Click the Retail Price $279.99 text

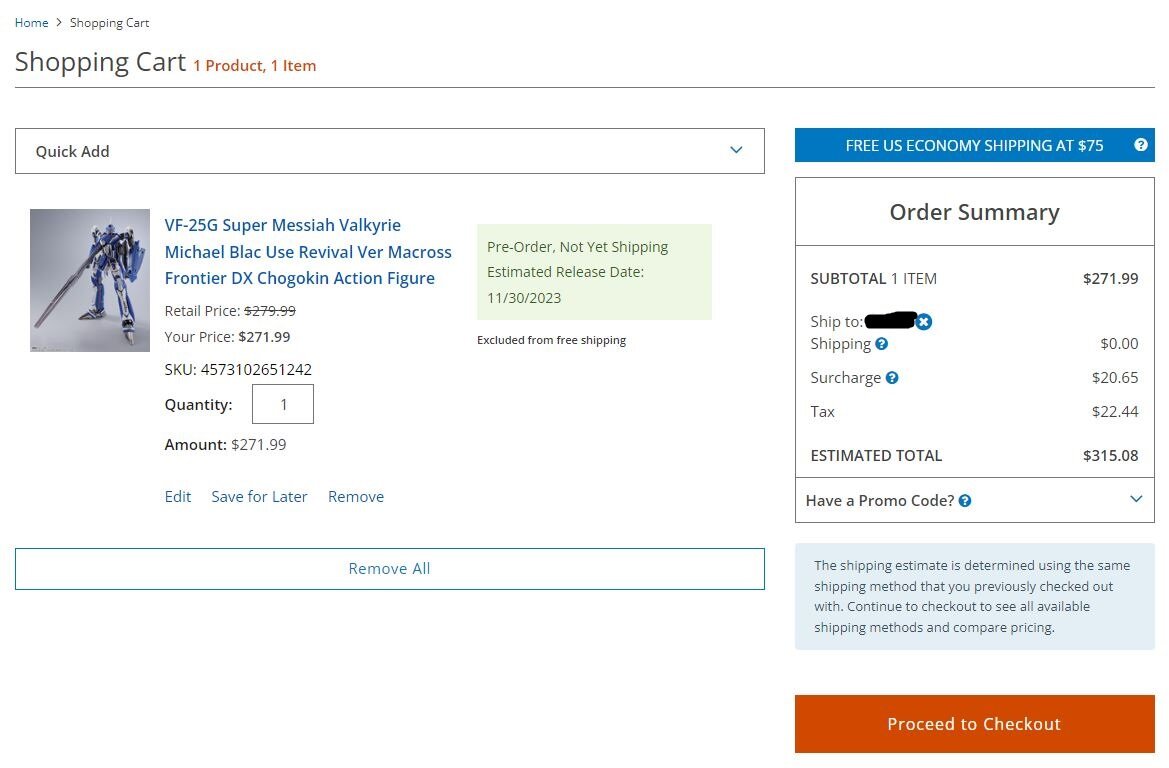click(x=230, y=311)
